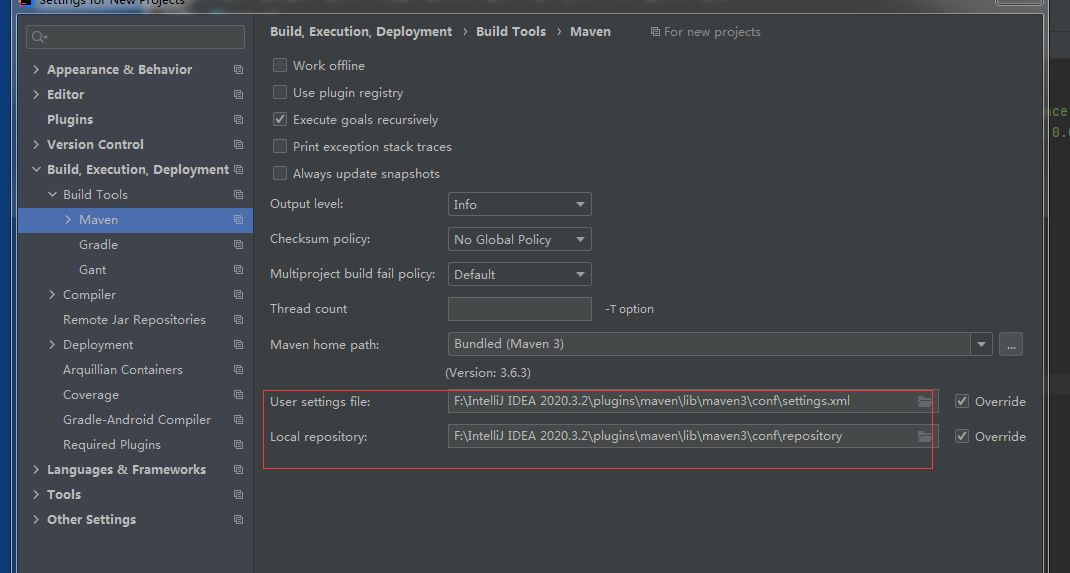This screenshot has height=573, width=1070.
Task: Expand the Deployment node
Action: pos(53,344)
